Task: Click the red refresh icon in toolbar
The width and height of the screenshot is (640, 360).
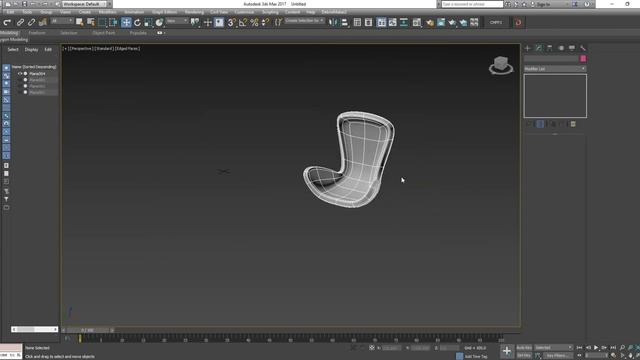Action: tap(518, 22)
